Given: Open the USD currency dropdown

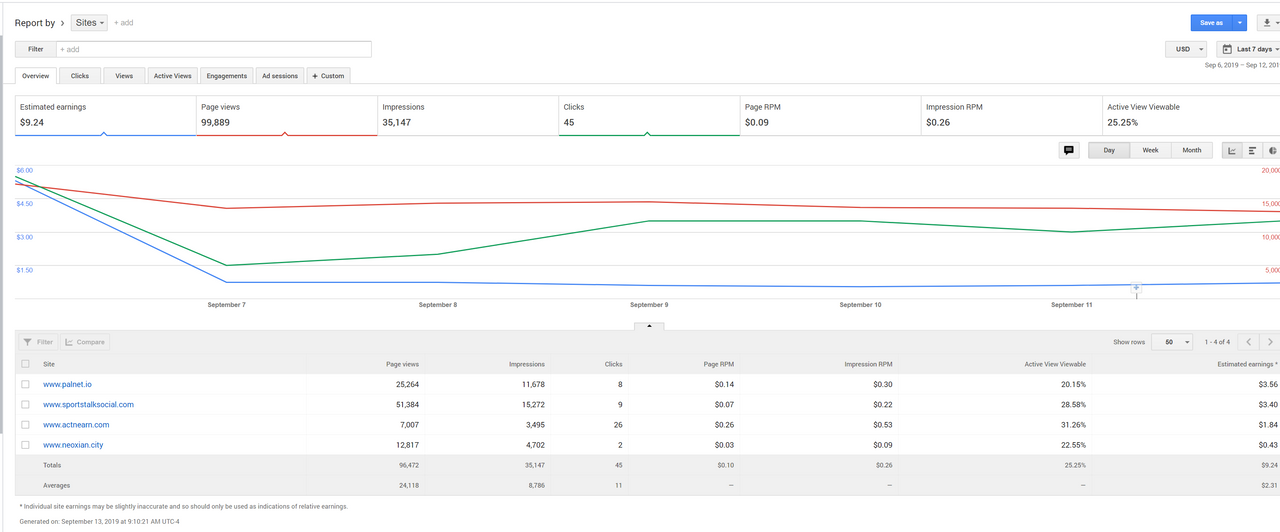Looking at the screenshot, I should pos(1186,49).
